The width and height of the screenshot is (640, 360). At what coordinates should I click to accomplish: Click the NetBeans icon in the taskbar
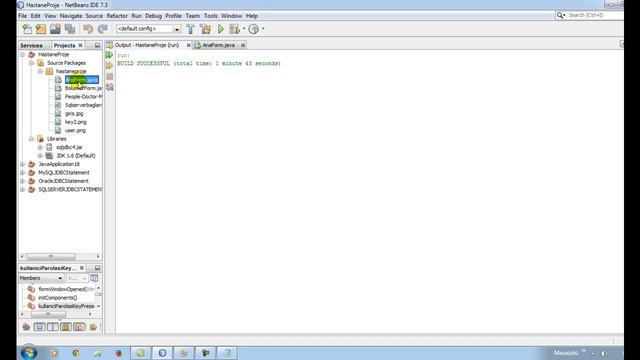[x=162, y=353]
